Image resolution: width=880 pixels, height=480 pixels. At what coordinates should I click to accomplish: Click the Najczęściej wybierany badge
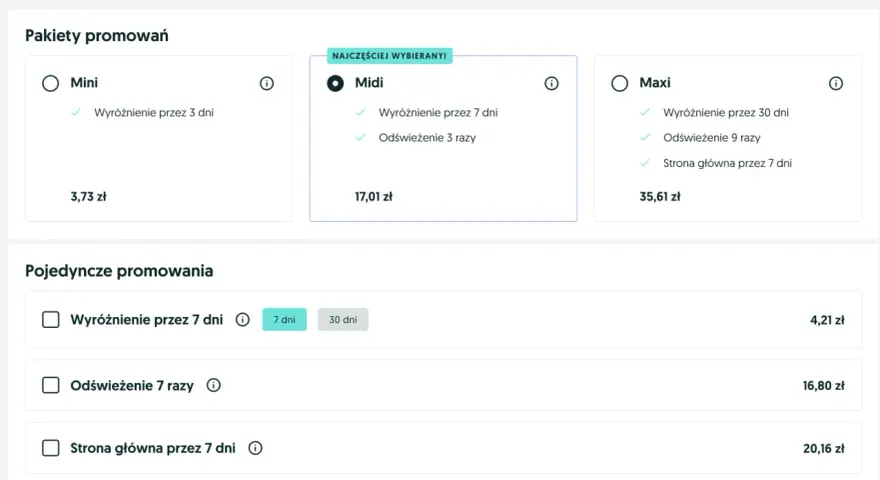coord(389,56)
